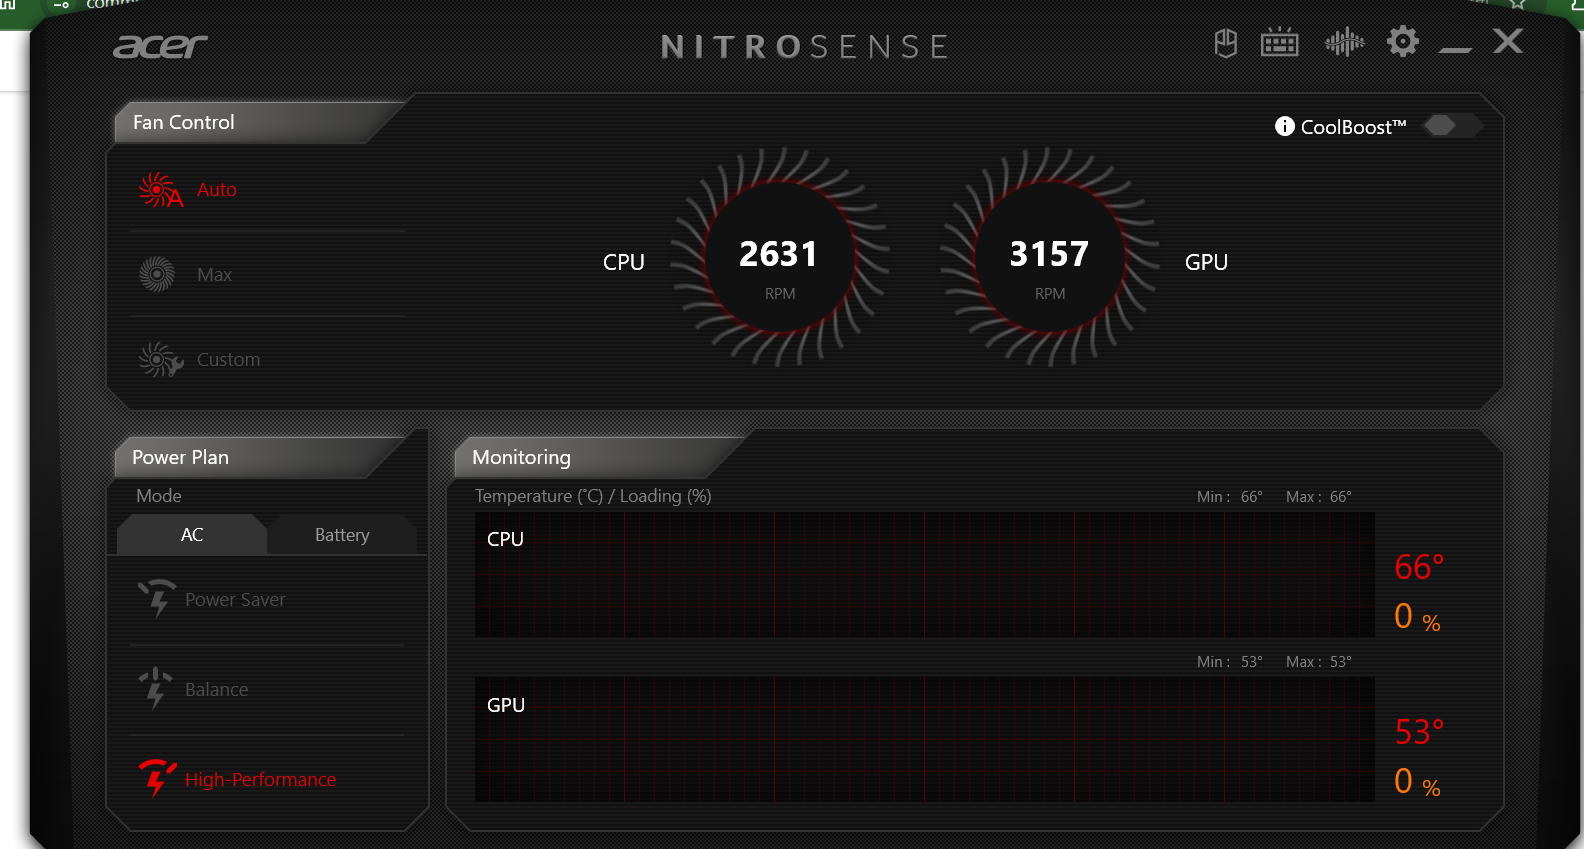1584x849 pixels.
Task: Switch to the AC mode tab
Action: click(192, 535)
